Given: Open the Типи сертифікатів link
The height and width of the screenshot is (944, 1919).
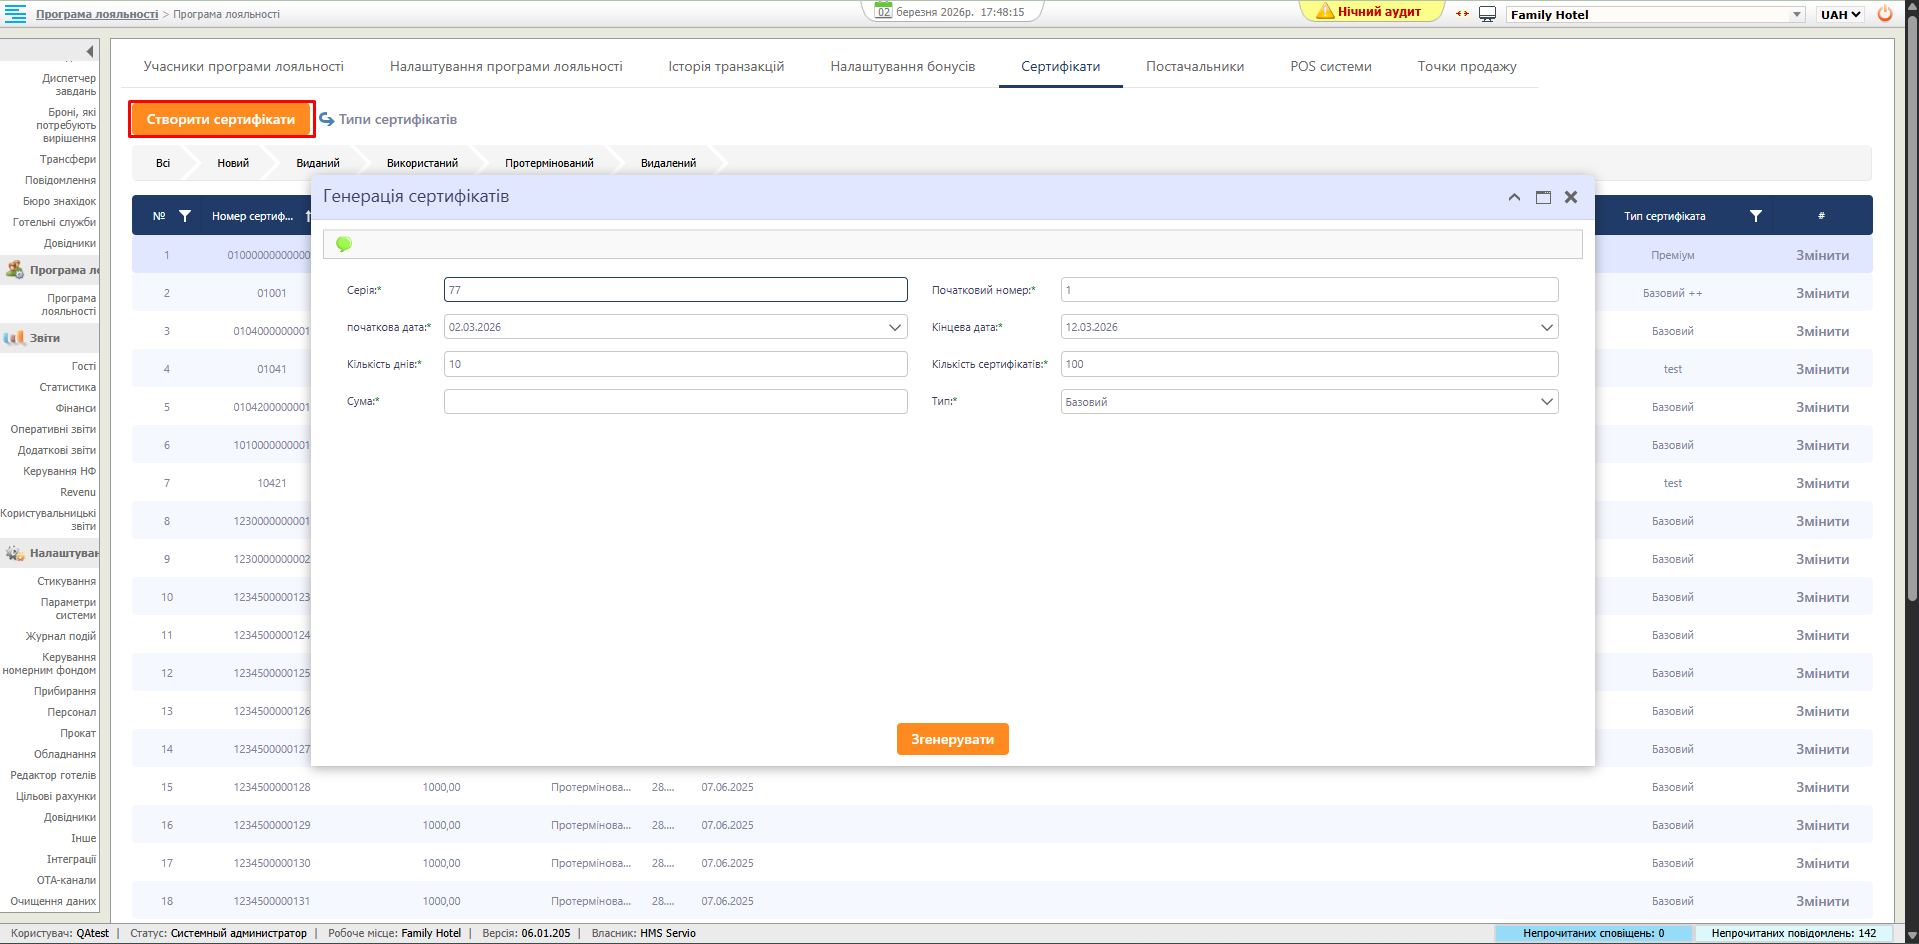Looking at the screenshot, I should tap(397, 119).
